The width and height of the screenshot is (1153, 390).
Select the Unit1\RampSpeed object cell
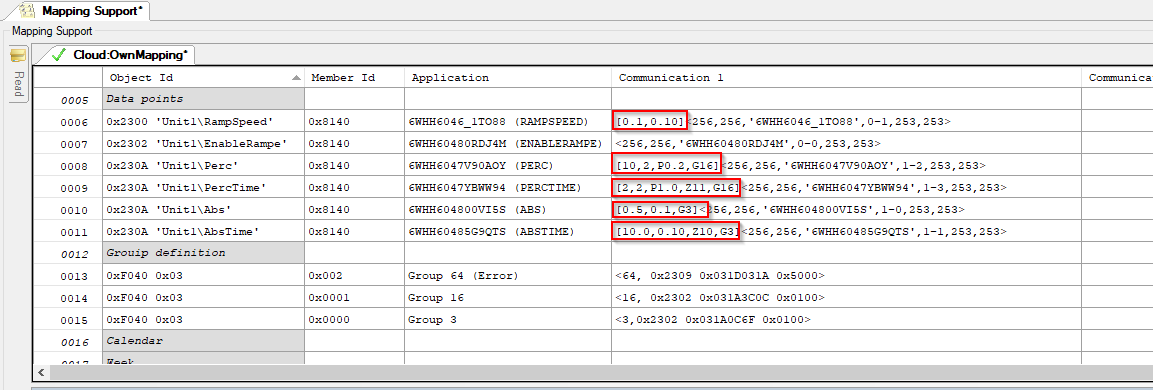coord(203,121)
